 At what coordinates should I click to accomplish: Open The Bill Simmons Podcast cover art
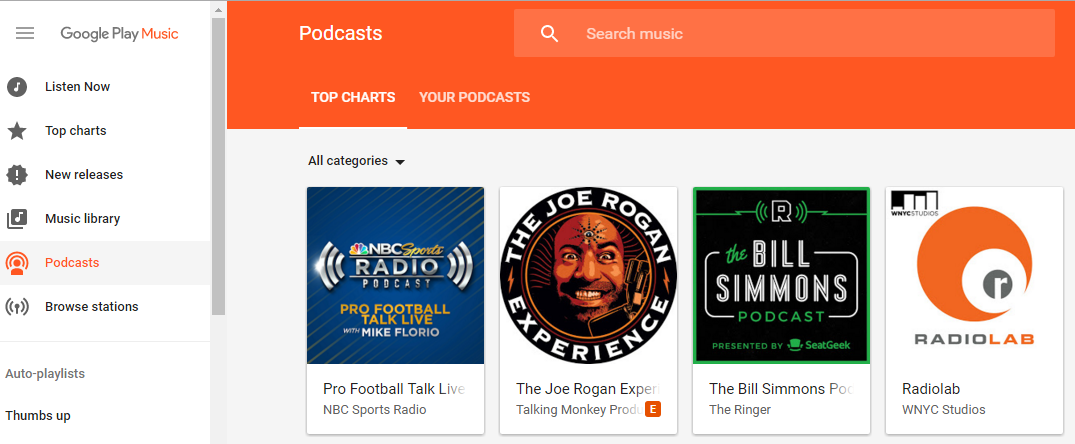pos(782,275)
